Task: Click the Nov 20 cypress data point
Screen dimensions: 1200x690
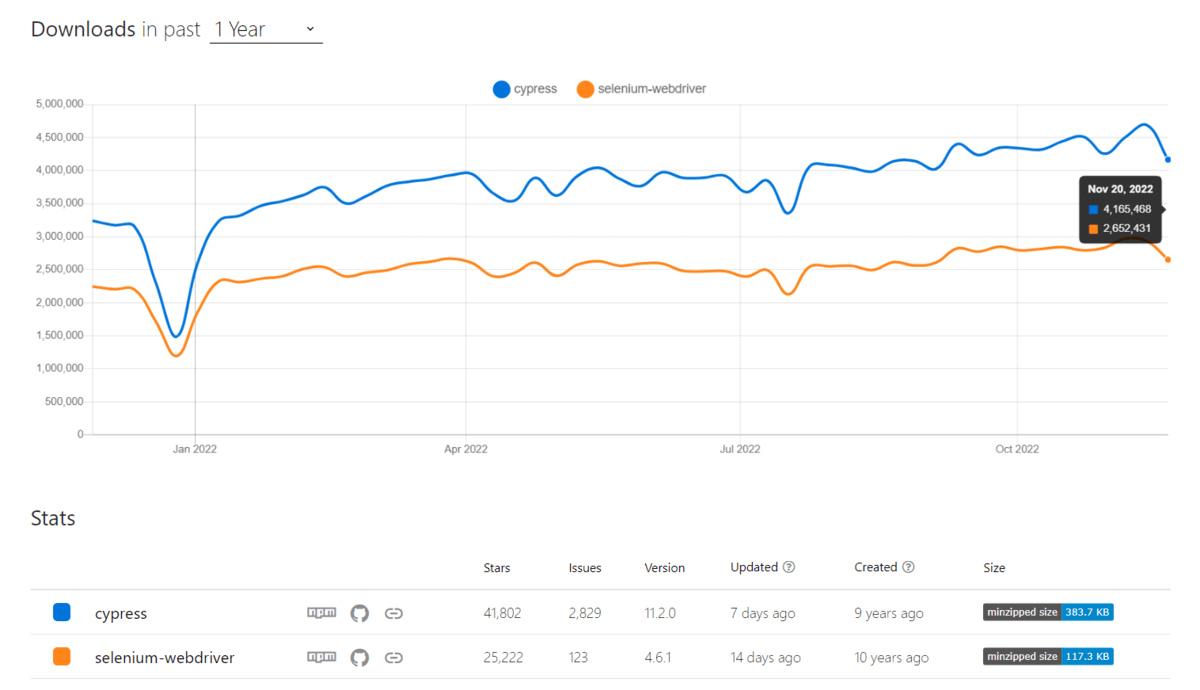Action: 1168,160
